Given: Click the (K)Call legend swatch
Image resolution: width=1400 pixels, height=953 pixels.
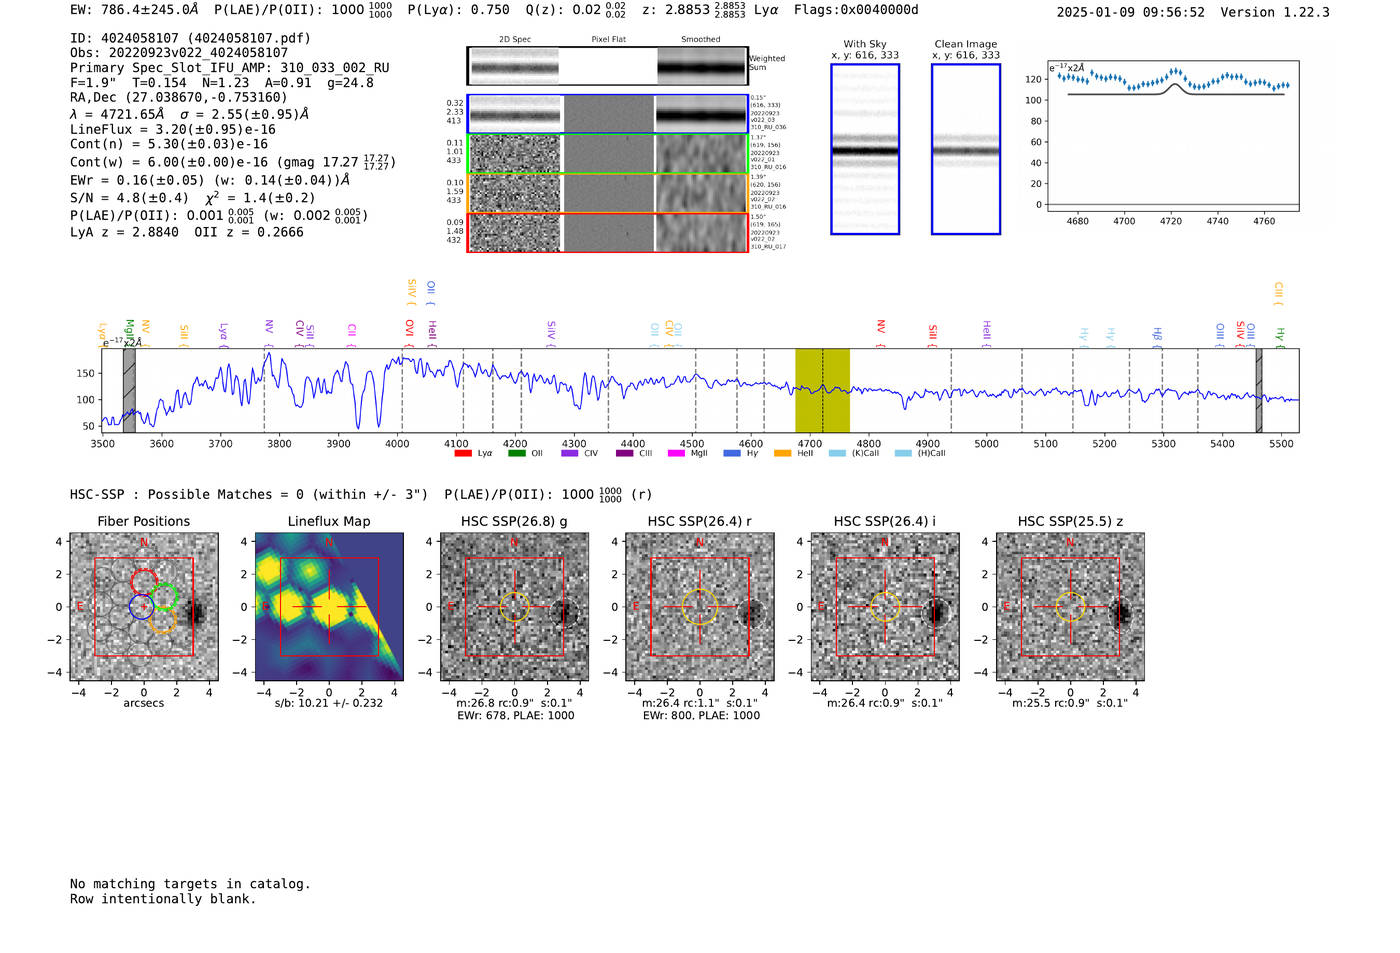Looking at the screenshot, I should 837,453.
